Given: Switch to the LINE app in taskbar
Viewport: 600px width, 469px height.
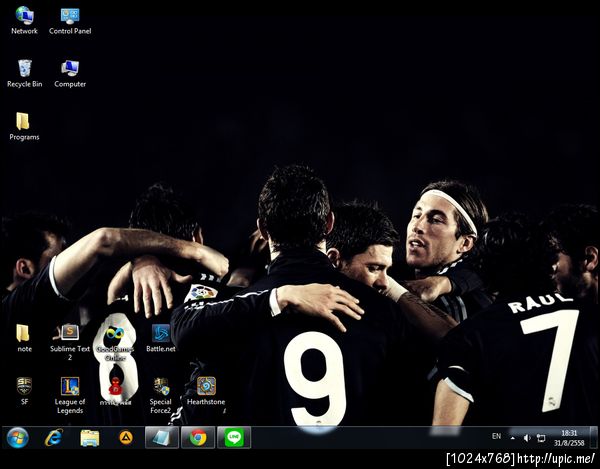Looking at the screenshot, I should pyautogui.click(x=234, y=438).
